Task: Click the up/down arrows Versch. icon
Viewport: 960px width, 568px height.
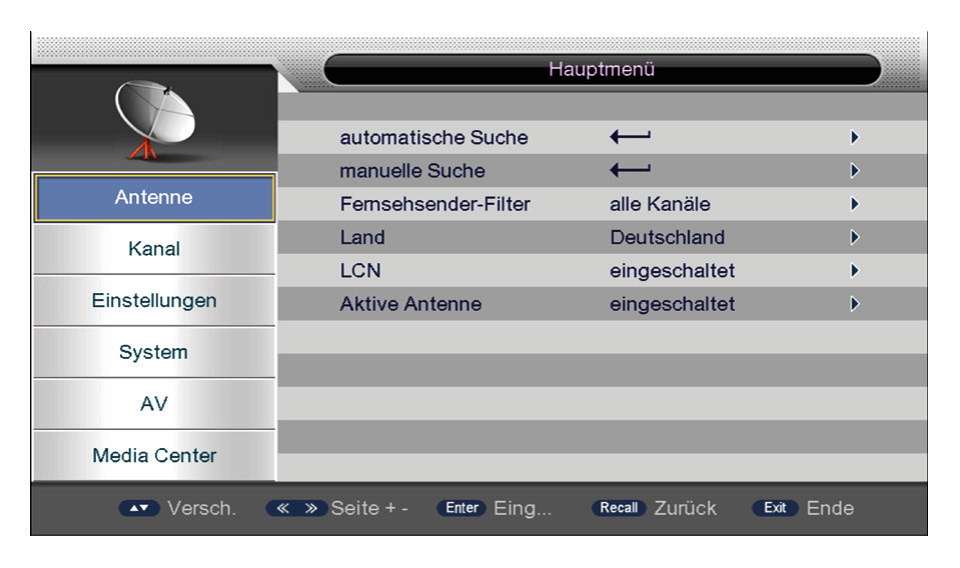Action: [x=139, y=508]
